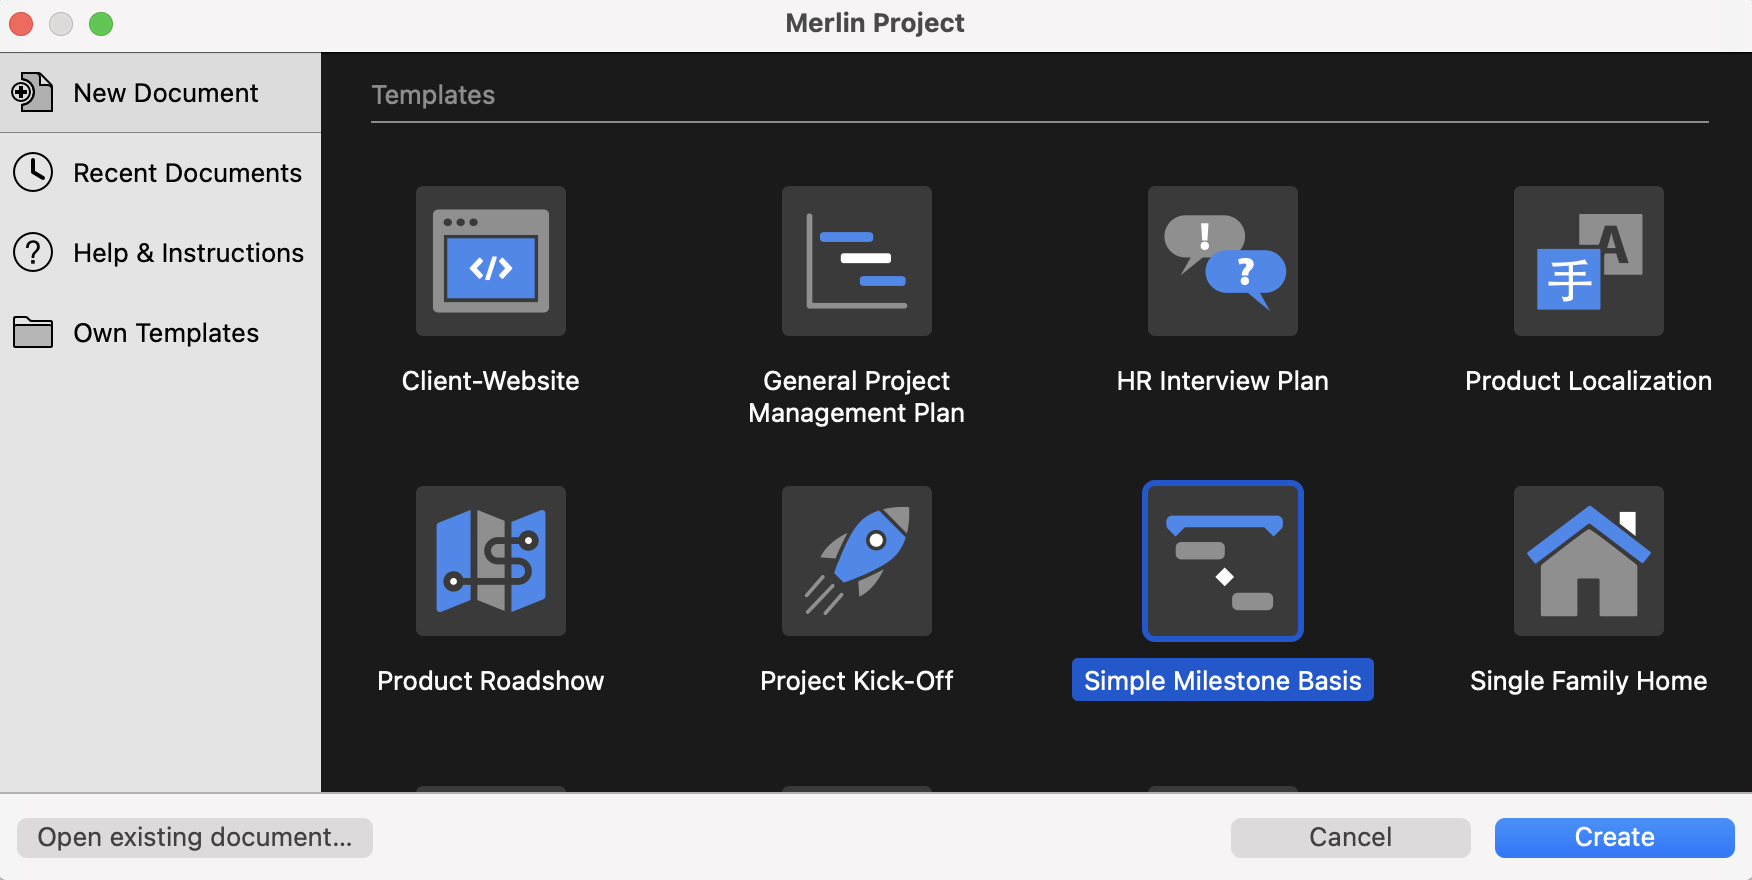Open Help & Instructions section
1752x880 pixels.
pos(188,253)
